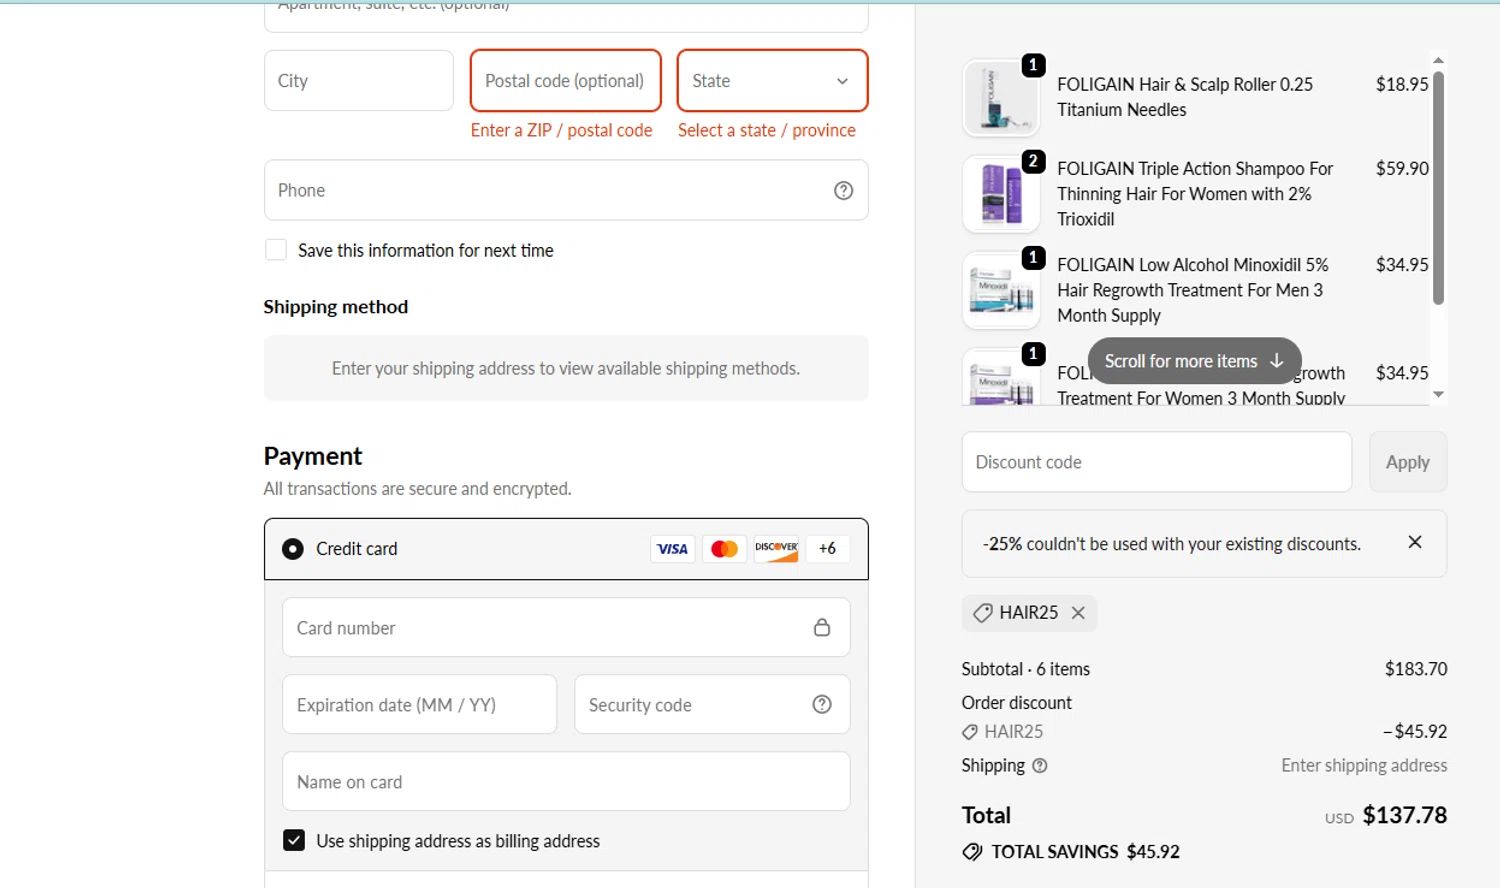Click the $59.90 price
Image resolution: width=1500 pixels, height=888 pixels.
1402,168
